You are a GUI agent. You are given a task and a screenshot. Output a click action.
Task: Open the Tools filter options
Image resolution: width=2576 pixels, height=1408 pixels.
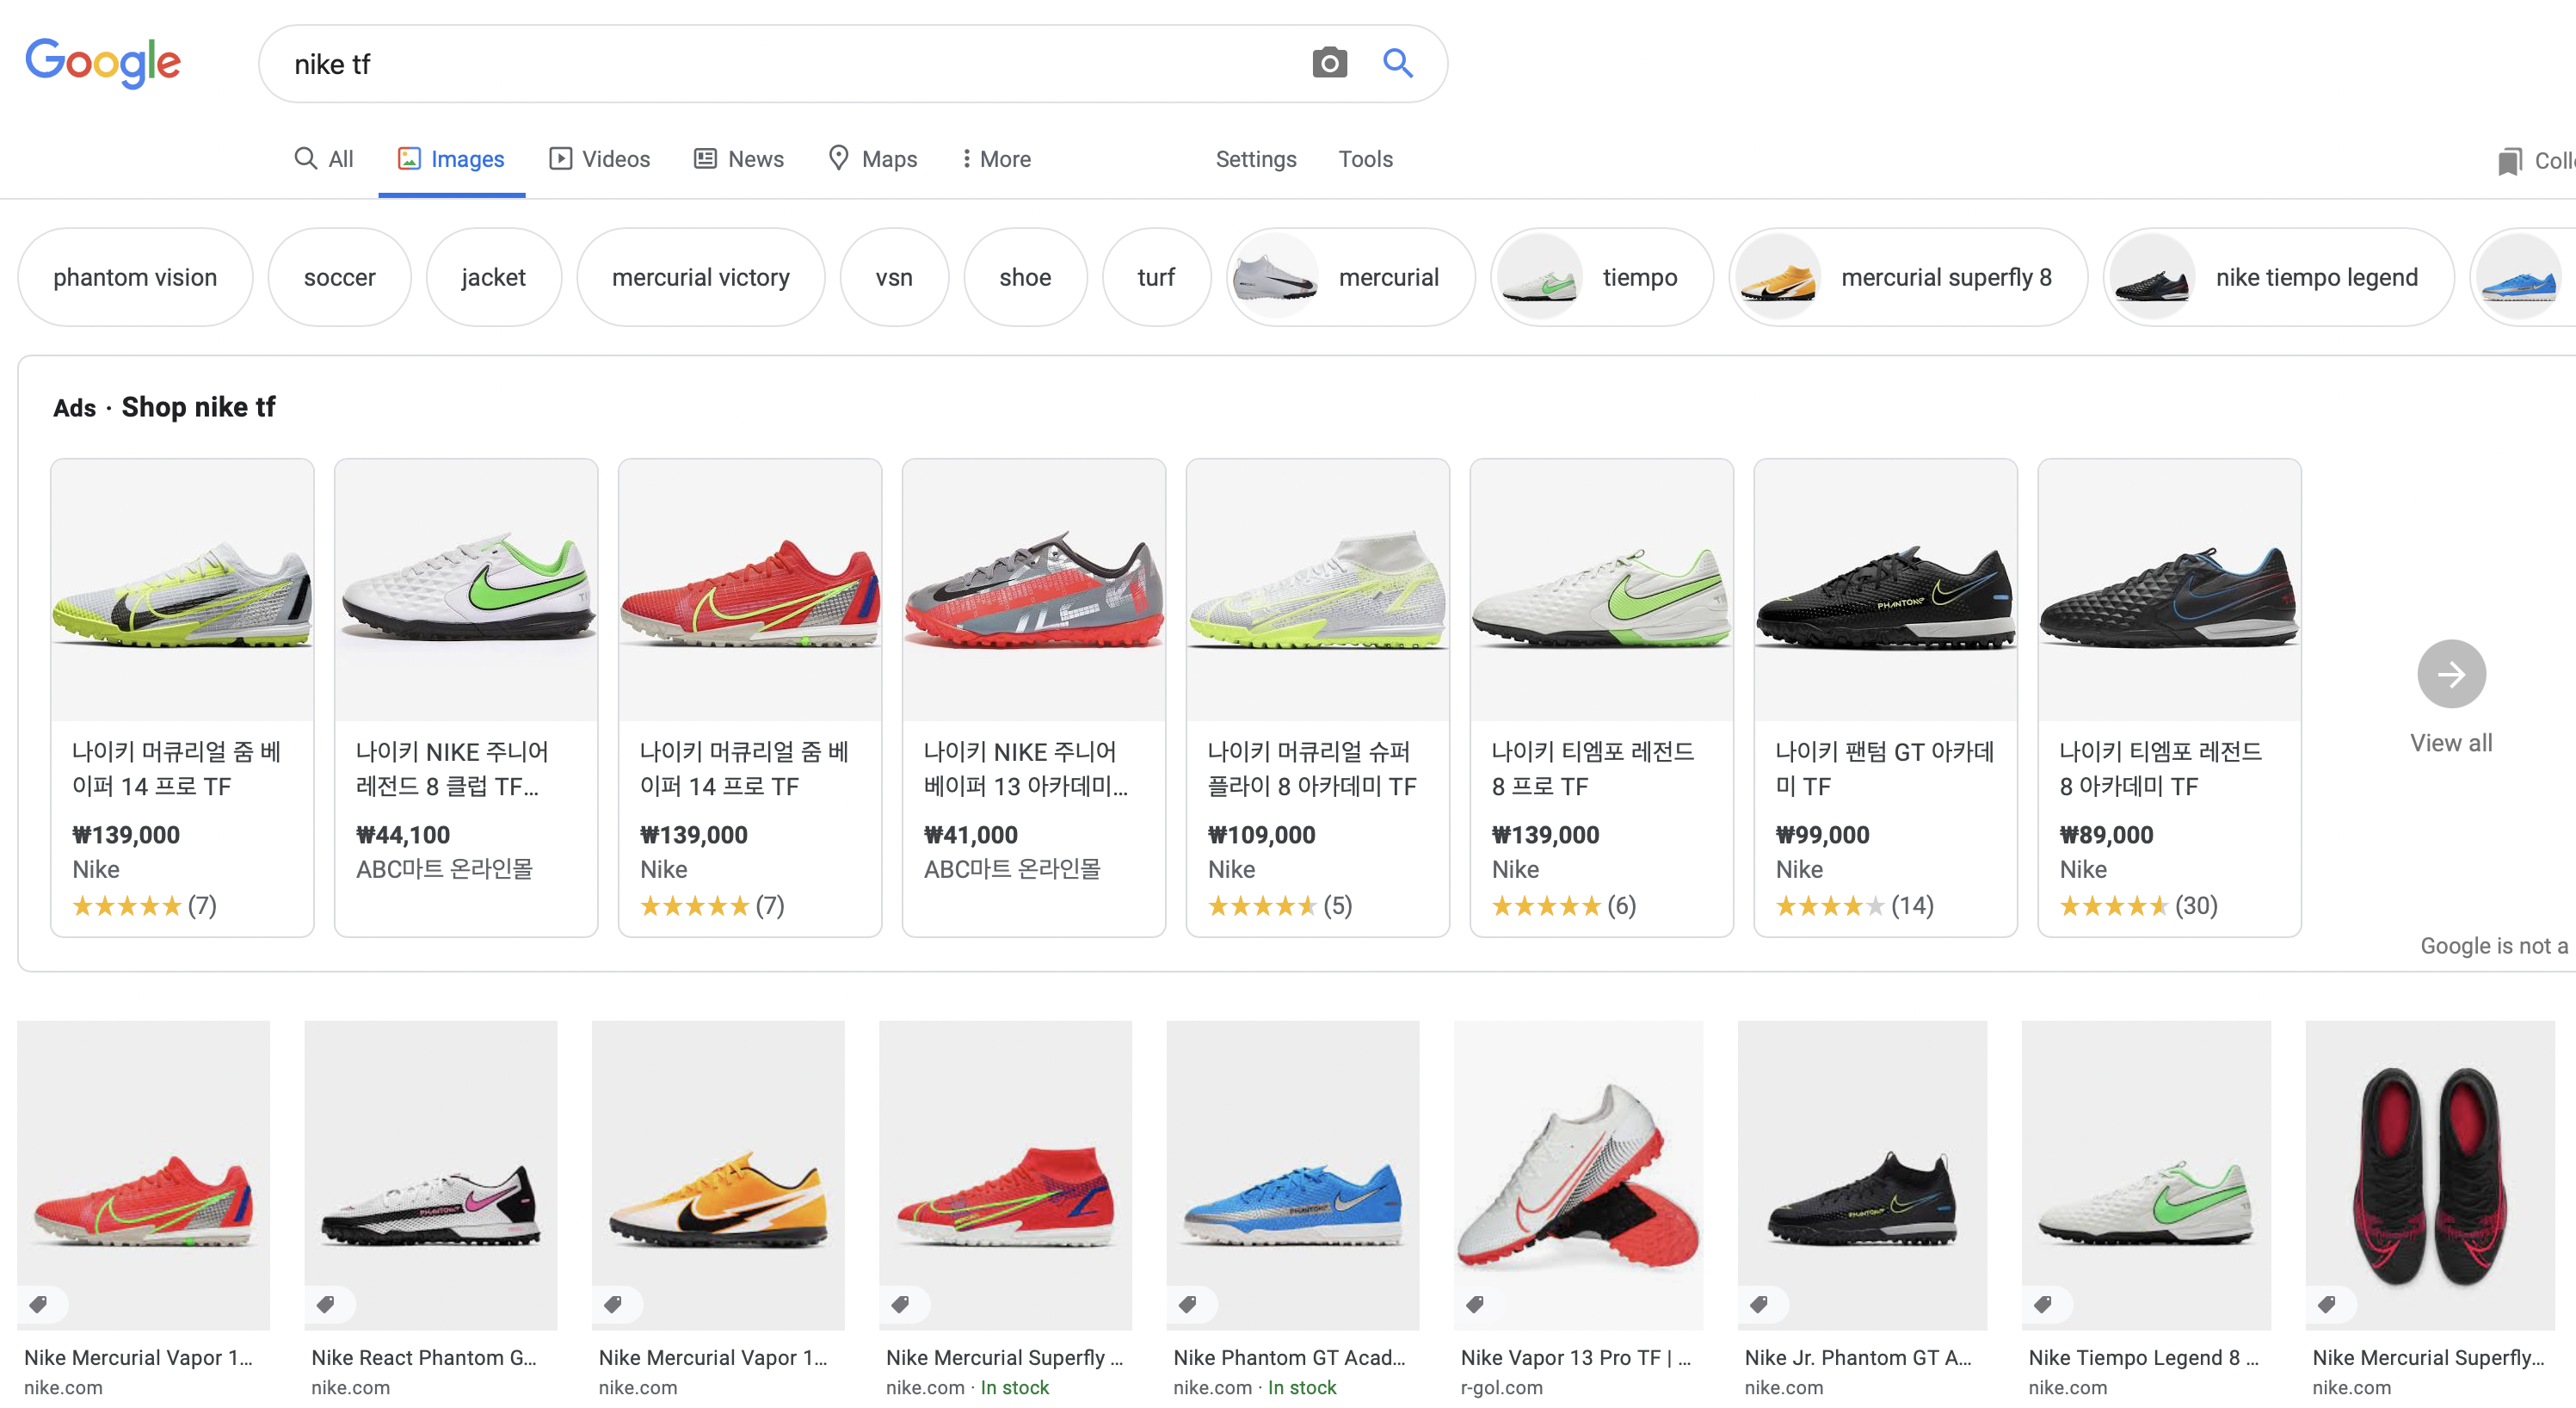coord(1365,159)
